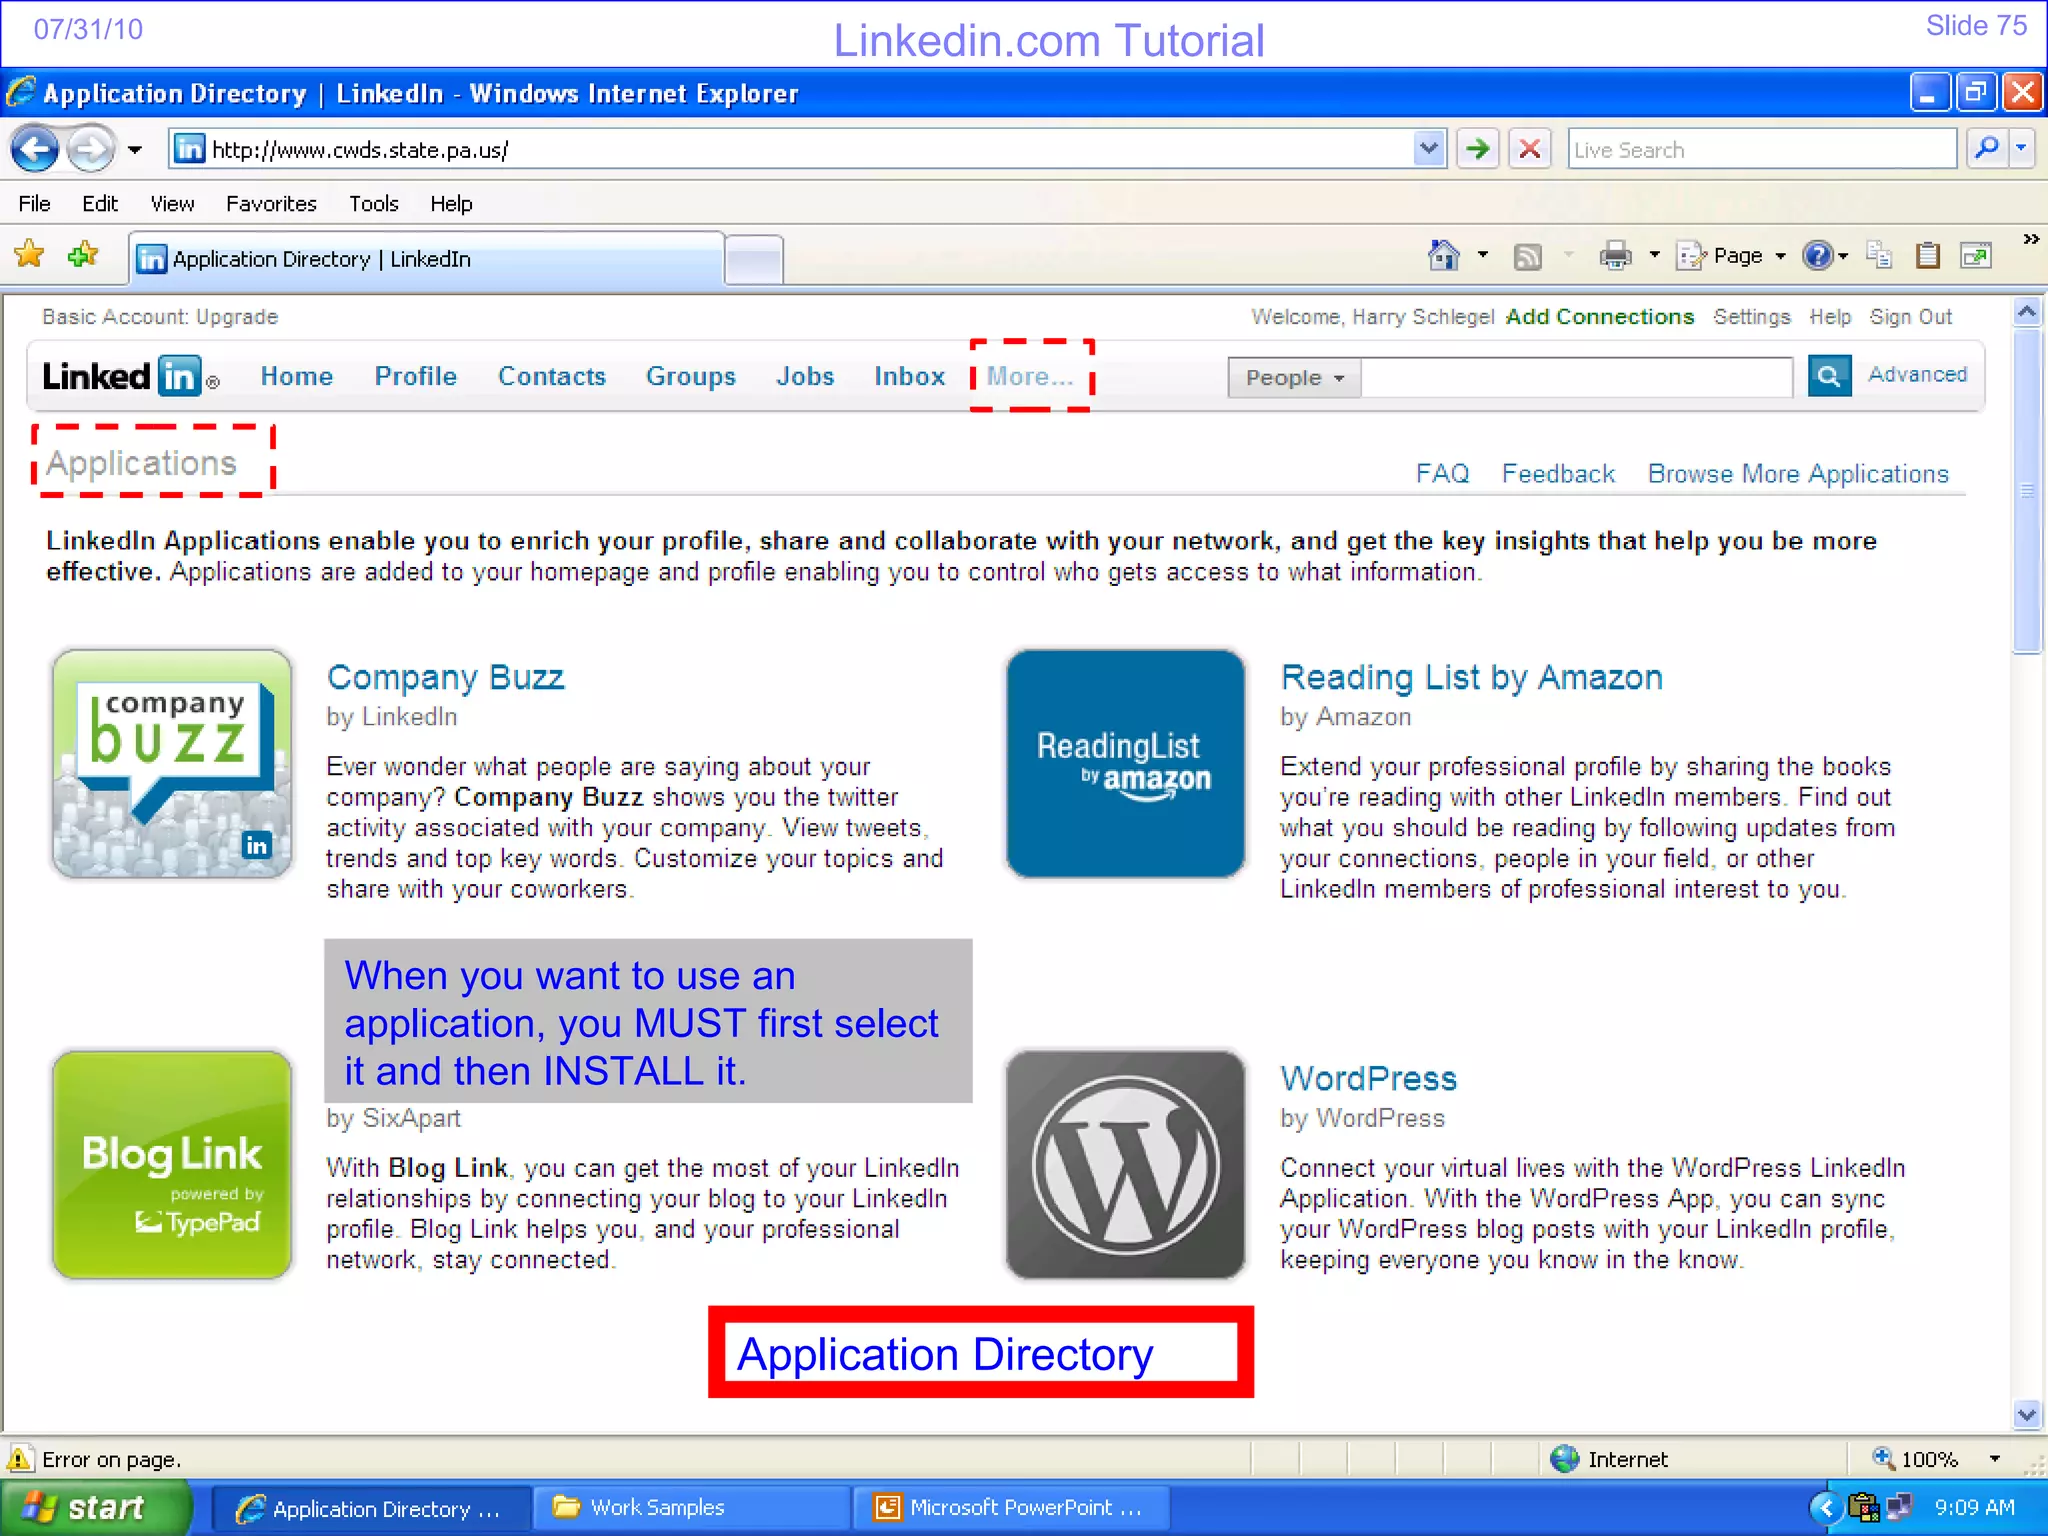
Task: Open the 100% zoom level dropdown
Action: click(x=1995, y=1459)
